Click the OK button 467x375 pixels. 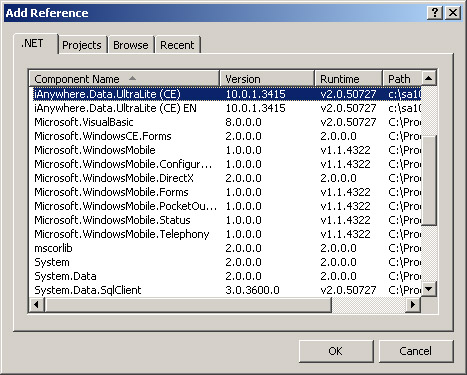tap(336, 351)
